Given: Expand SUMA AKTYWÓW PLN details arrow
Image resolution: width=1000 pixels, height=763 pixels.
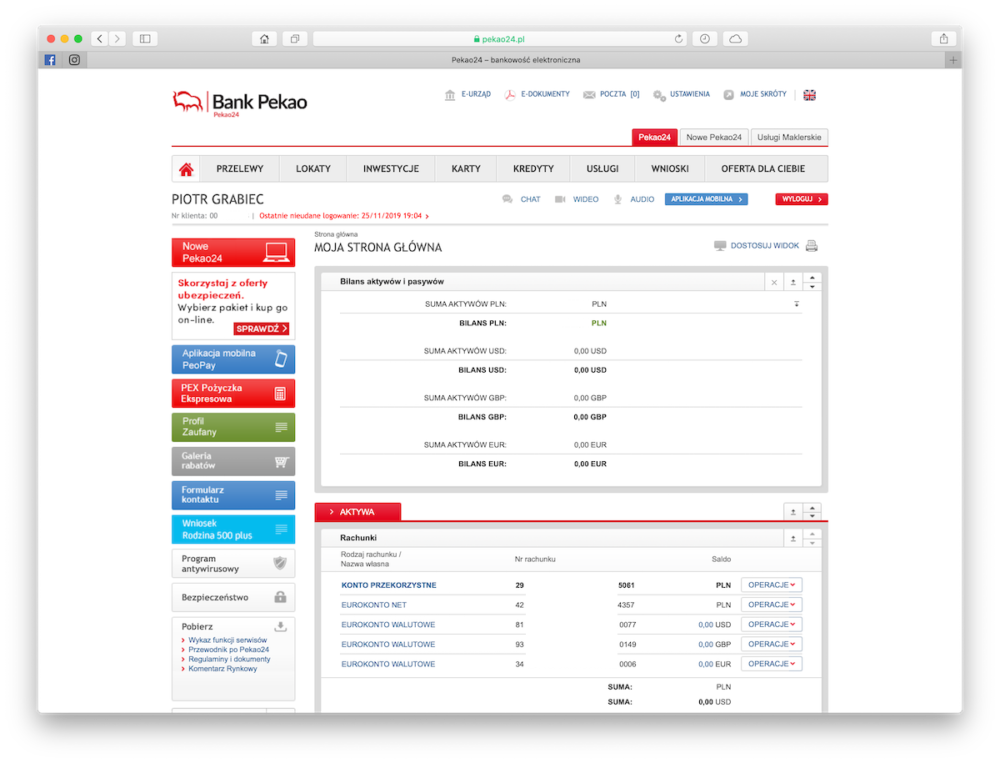Looking at the screenshot, I should pos(797,304).
